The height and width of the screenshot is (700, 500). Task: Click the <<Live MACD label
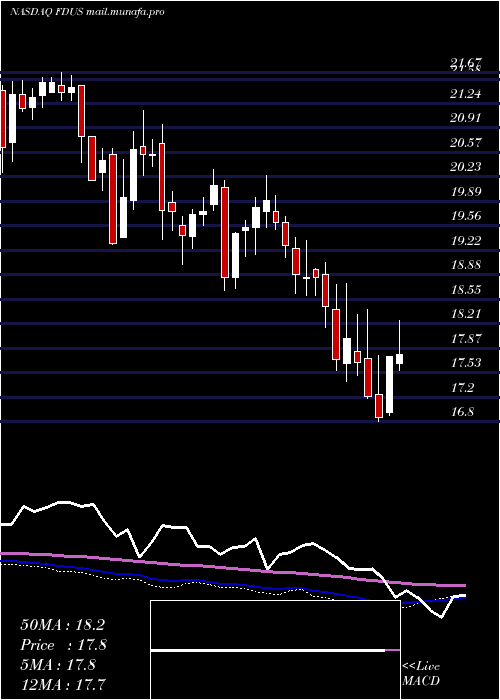point(421,674)
